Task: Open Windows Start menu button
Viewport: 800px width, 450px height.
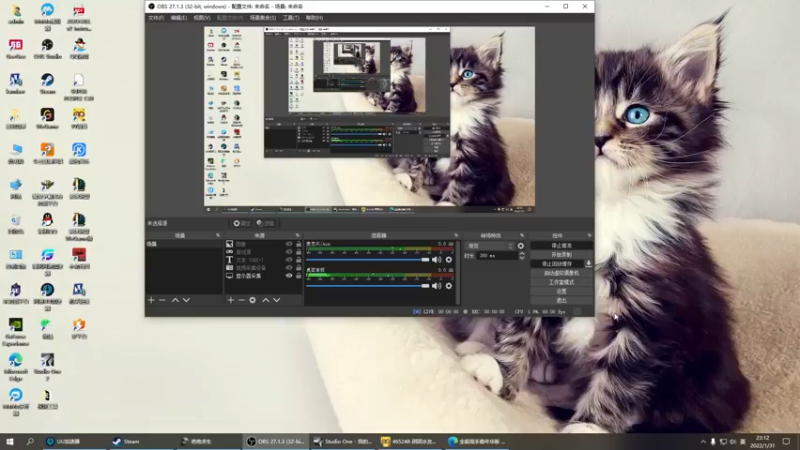Action: 10,441
